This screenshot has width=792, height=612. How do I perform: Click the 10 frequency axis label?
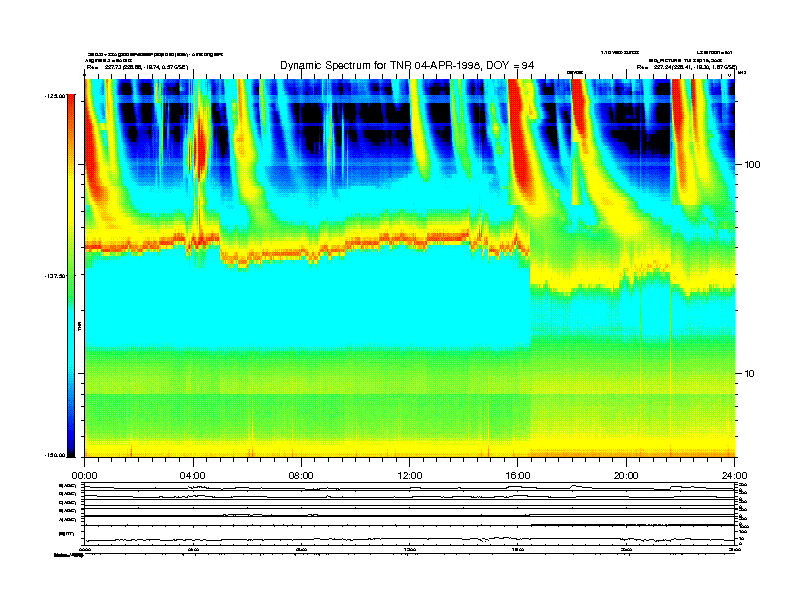[750, 374]
